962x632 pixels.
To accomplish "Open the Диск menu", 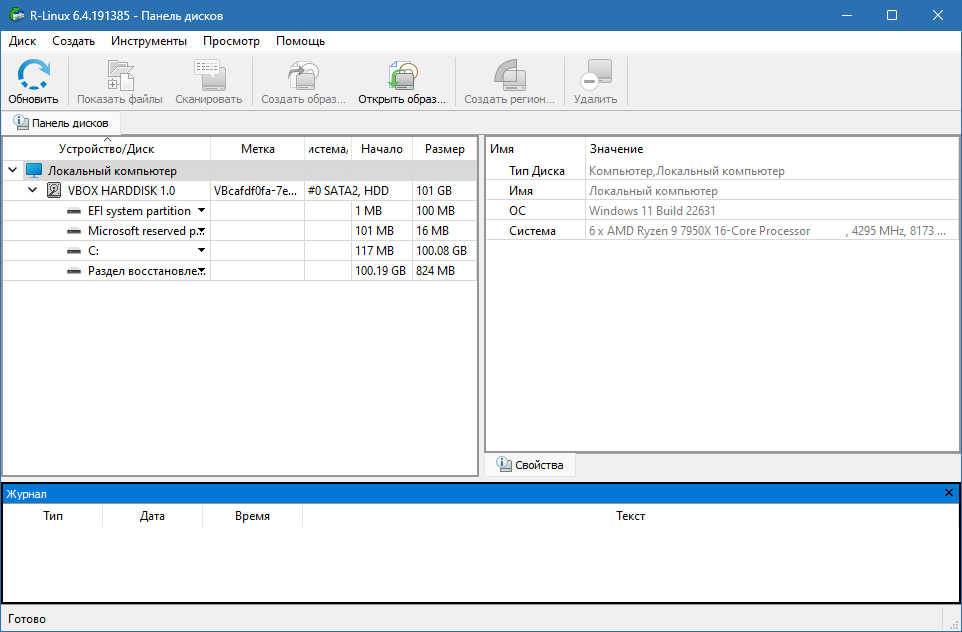I will (23, 41).
